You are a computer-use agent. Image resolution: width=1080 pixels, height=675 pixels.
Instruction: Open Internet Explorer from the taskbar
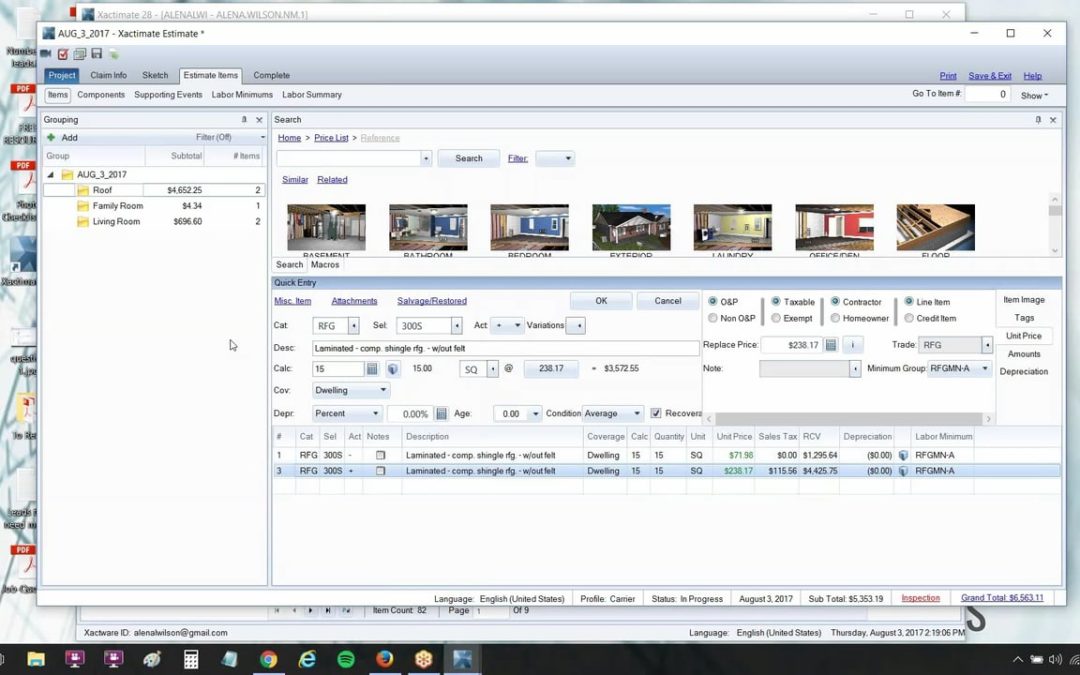(x=307, y=659)
